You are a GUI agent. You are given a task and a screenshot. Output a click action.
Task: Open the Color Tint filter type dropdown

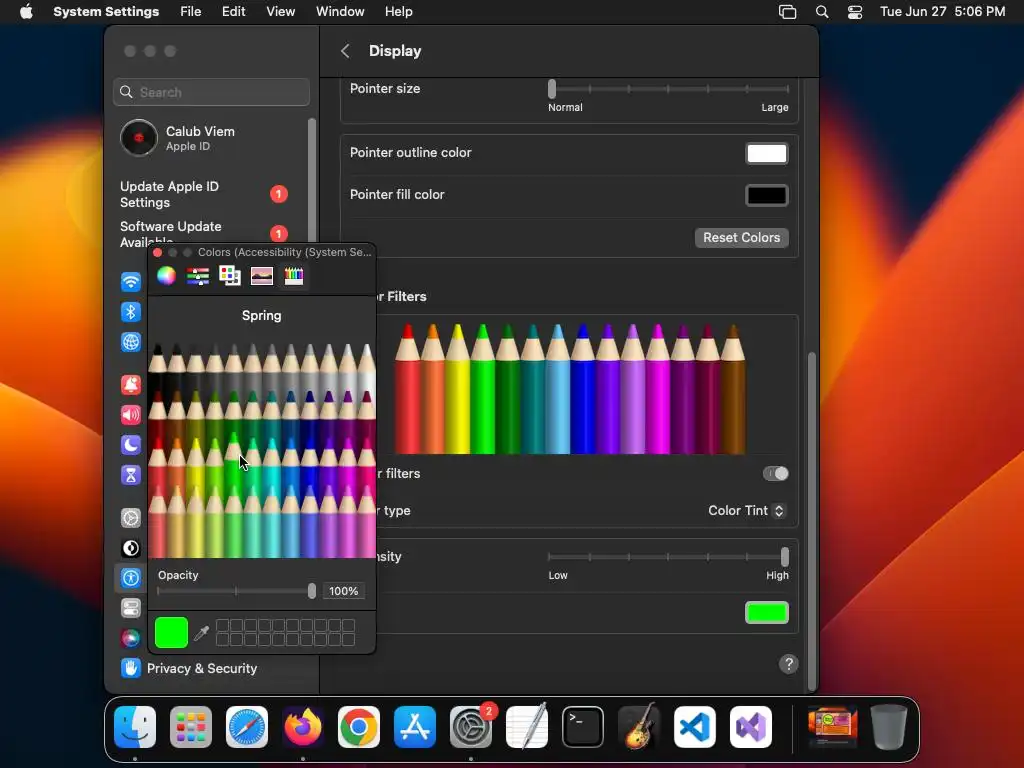click(x=746, y=511)
